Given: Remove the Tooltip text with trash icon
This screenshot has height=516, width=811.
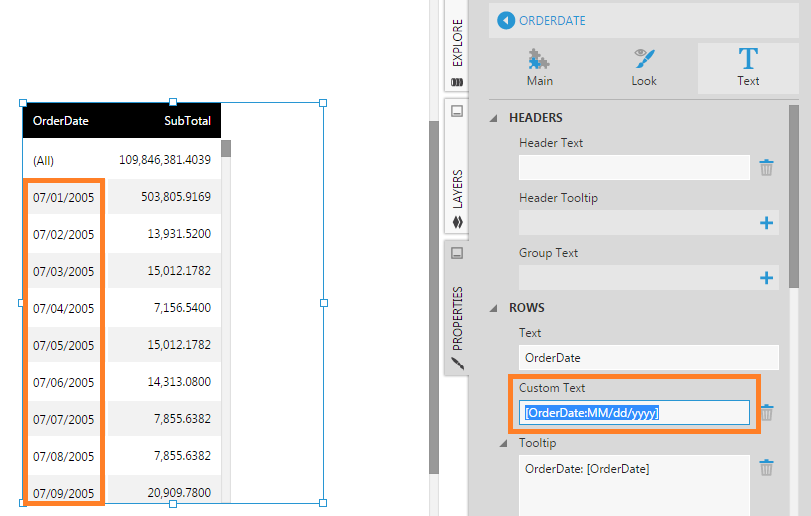Looking at the screenshot, I should pos(766,467).
